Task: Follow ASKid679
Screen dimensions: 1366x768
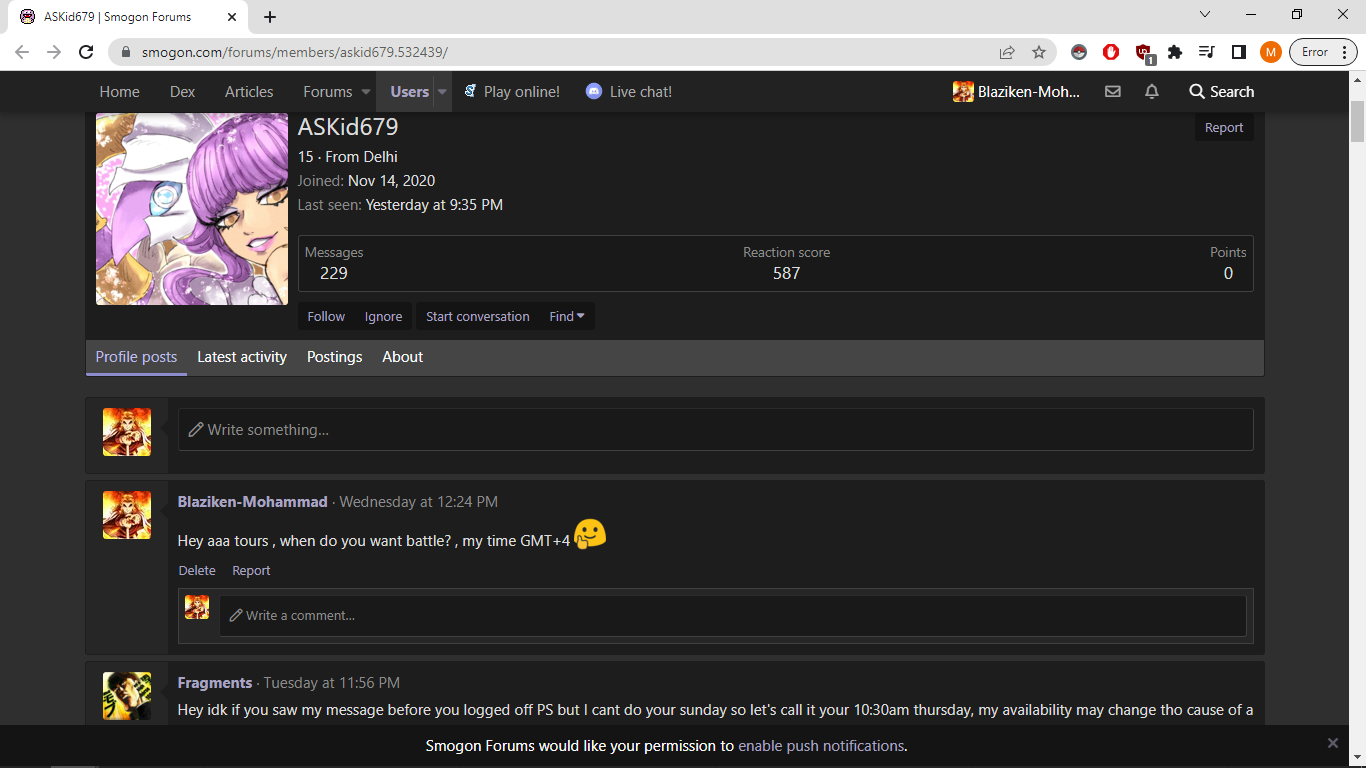Action: (x=326, y=316)
